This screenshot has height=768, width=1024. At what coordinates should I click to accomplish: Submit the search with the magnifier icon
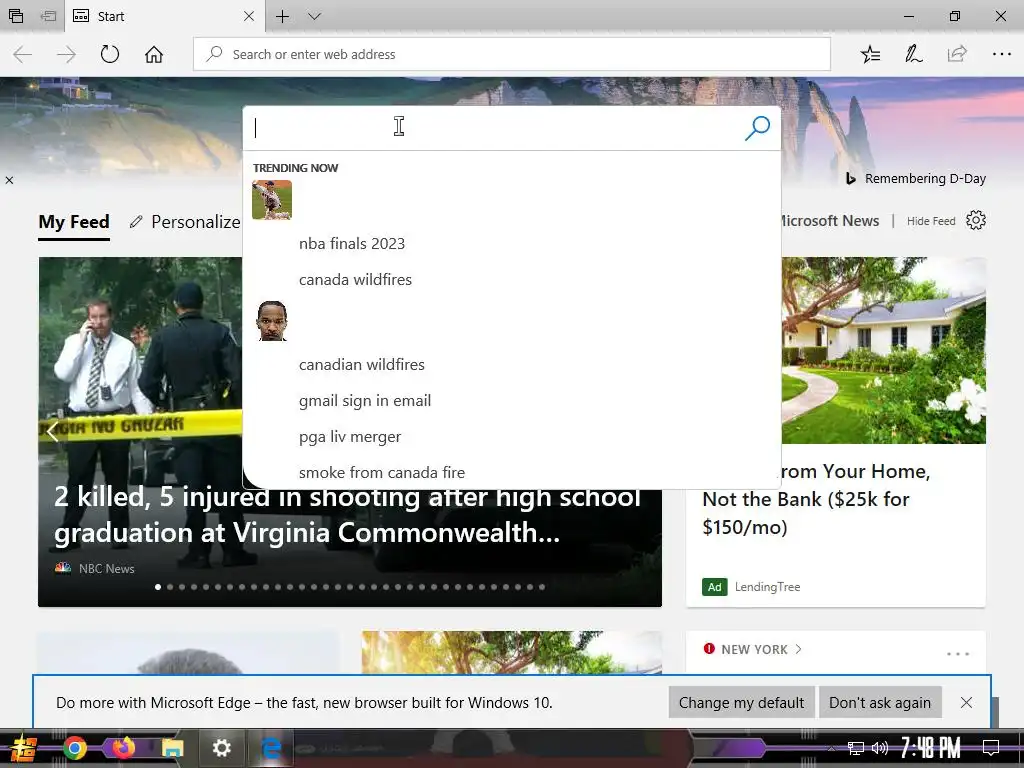(x=758, y=128)
